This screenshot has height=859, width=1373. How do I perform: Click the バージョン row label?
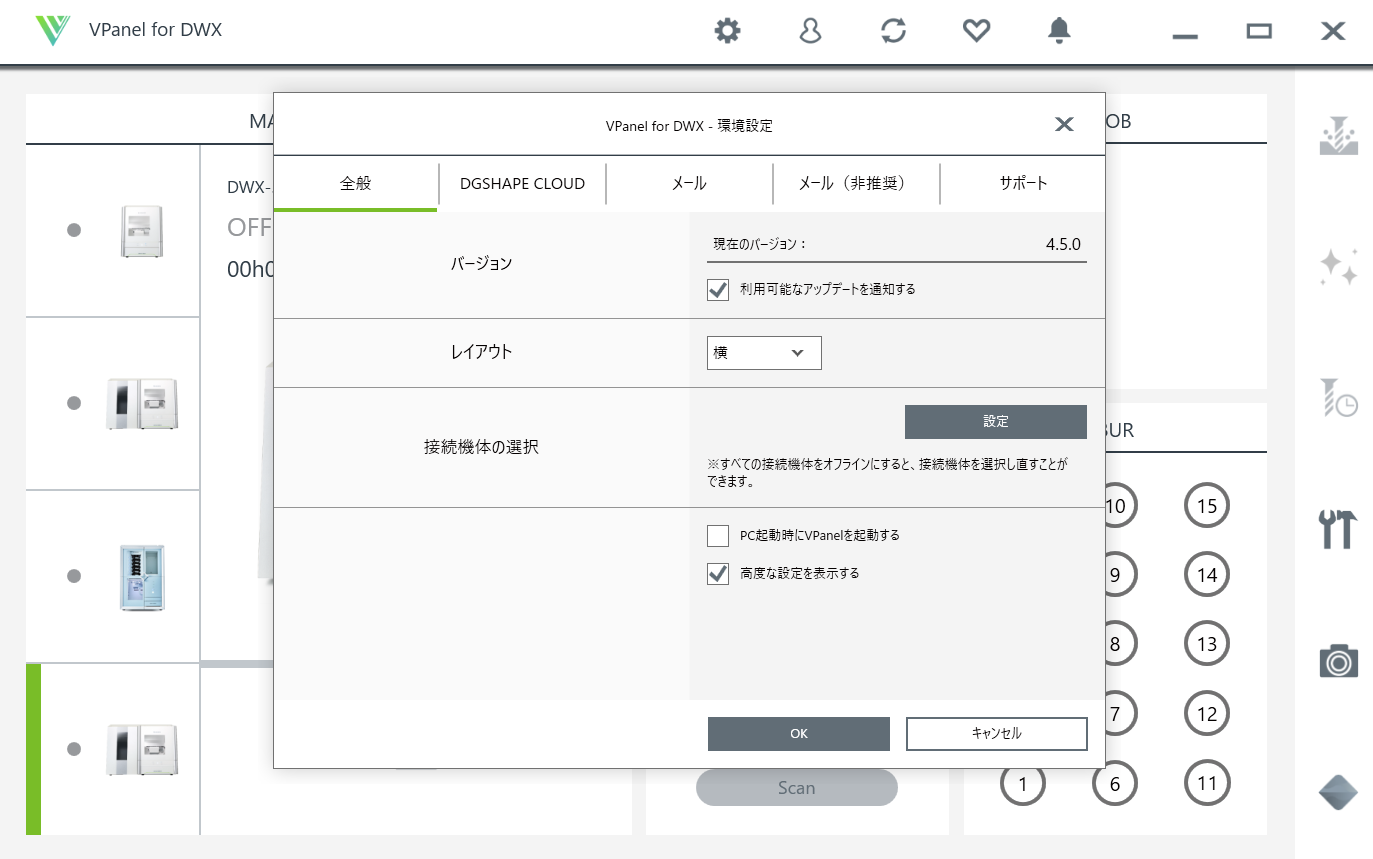click(481, 264)
